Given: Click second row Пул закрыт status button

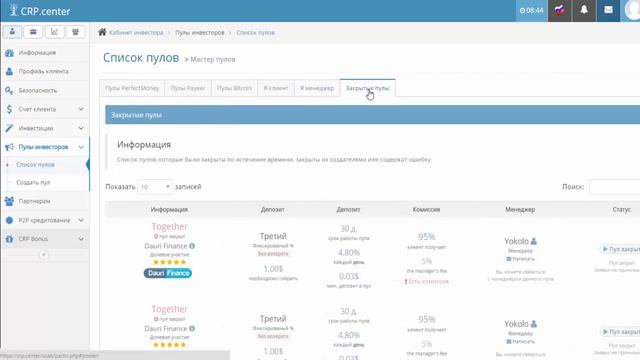Looking at the screenshot, I should tap(620, 332).
